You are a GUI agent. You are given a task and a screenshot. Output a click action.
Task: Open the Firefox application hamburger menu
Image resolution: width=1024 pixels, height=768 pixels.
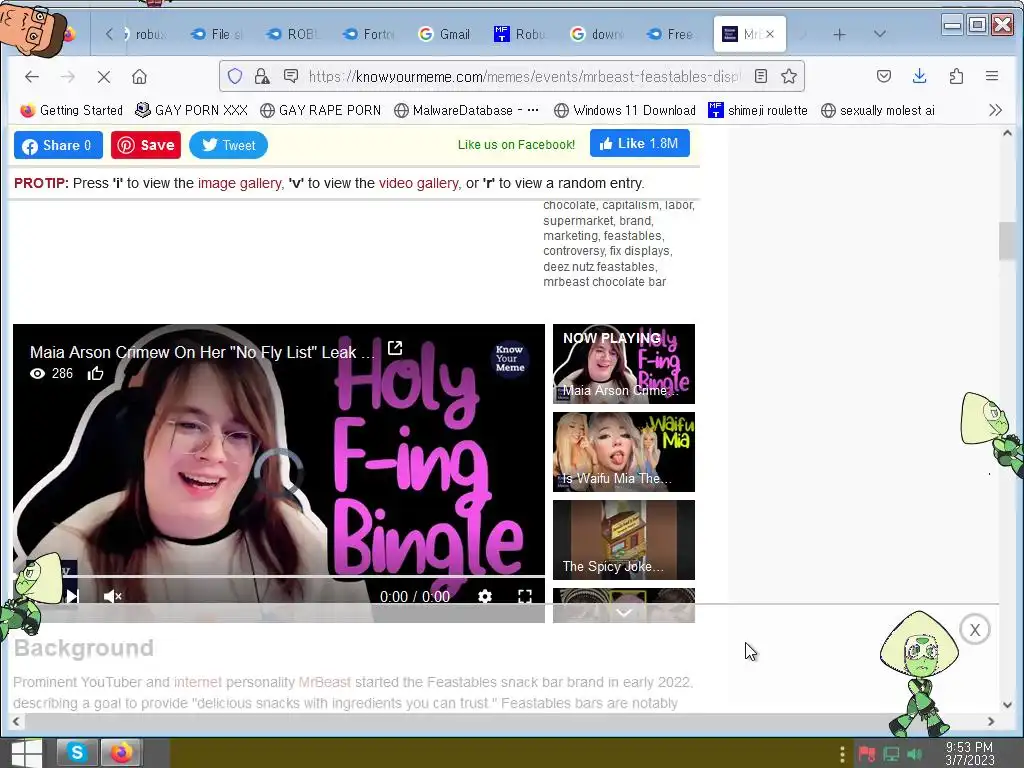992,76
